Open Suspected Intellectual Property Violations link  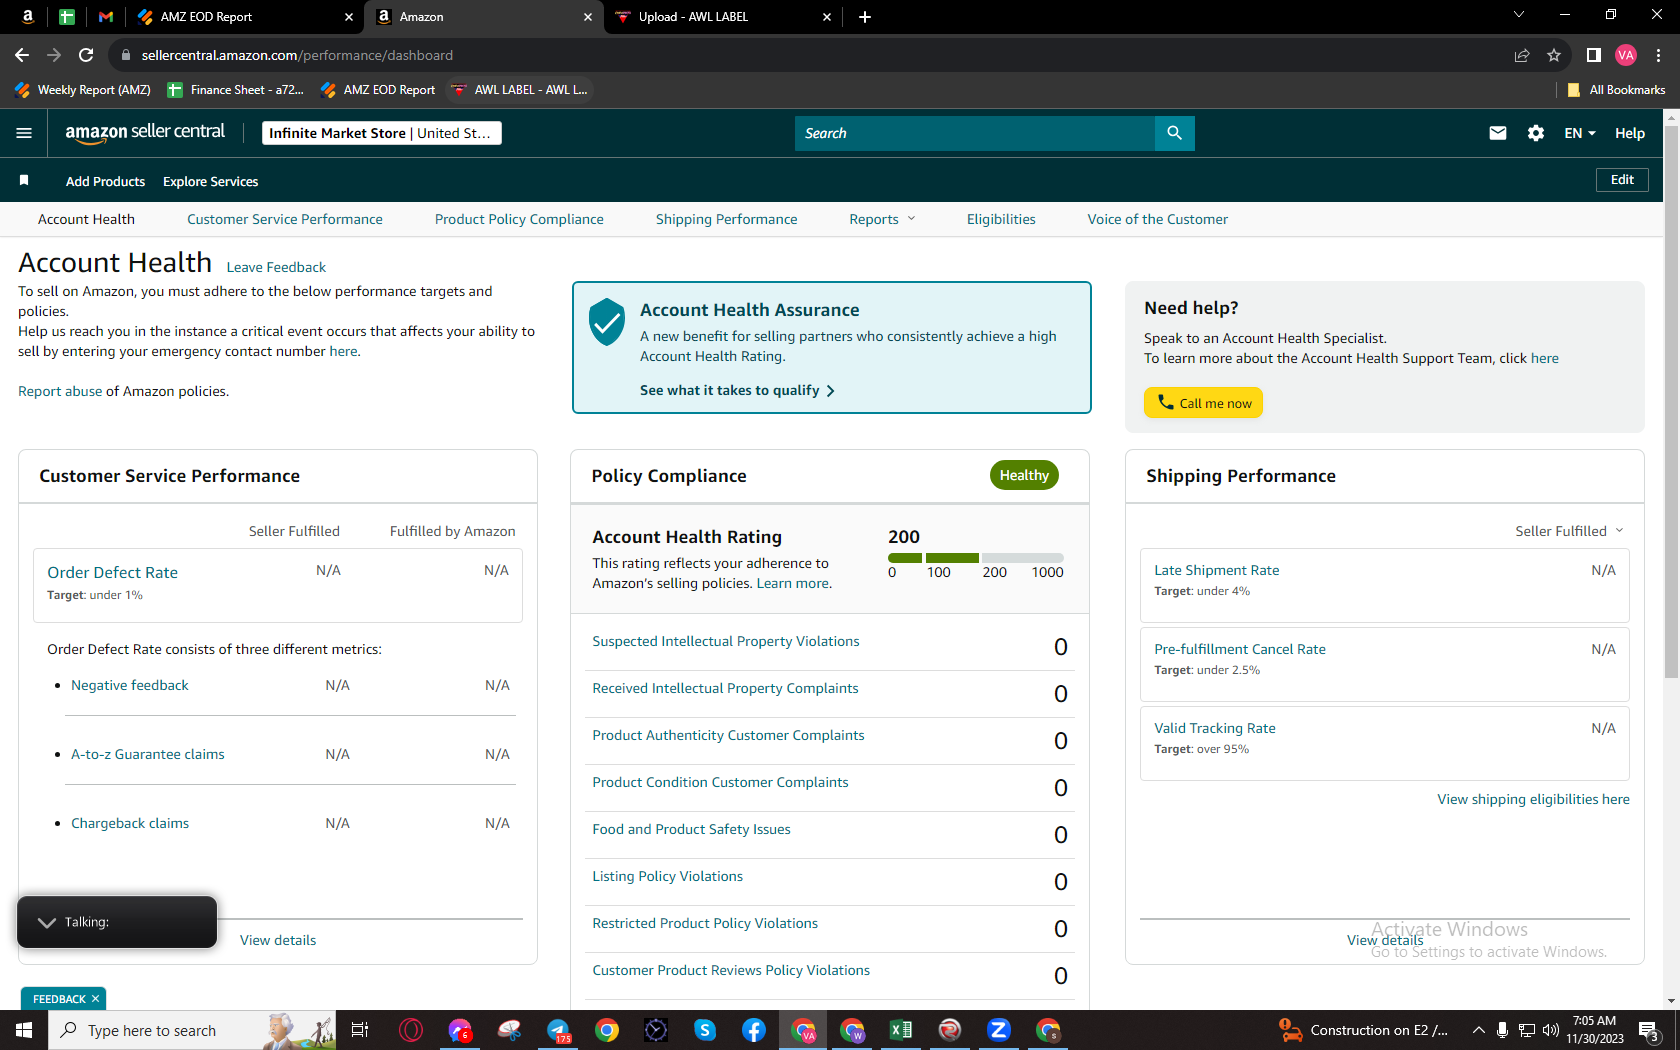coord(726,641)
